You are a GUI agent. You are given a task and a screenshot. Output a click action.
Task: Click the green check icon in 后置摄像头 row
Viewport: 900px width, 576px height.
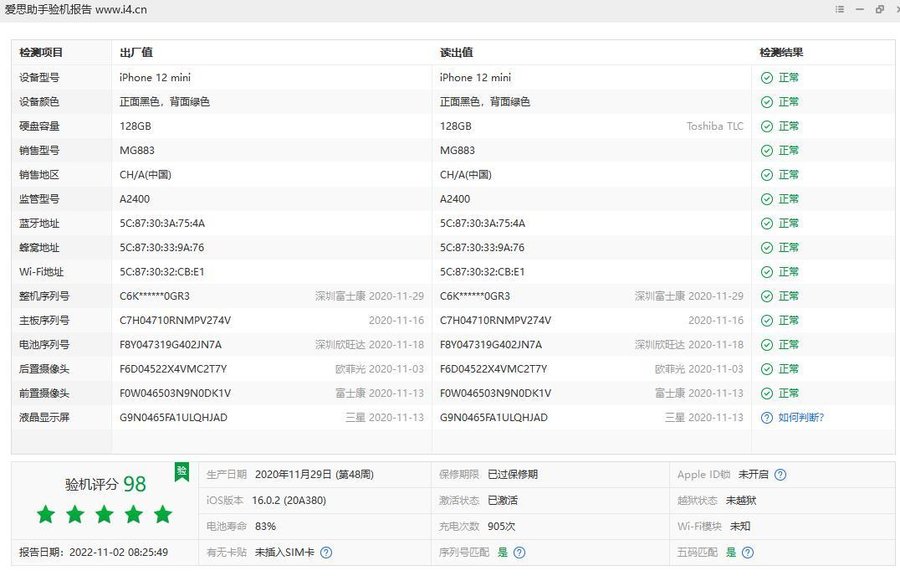pos(766,369)
